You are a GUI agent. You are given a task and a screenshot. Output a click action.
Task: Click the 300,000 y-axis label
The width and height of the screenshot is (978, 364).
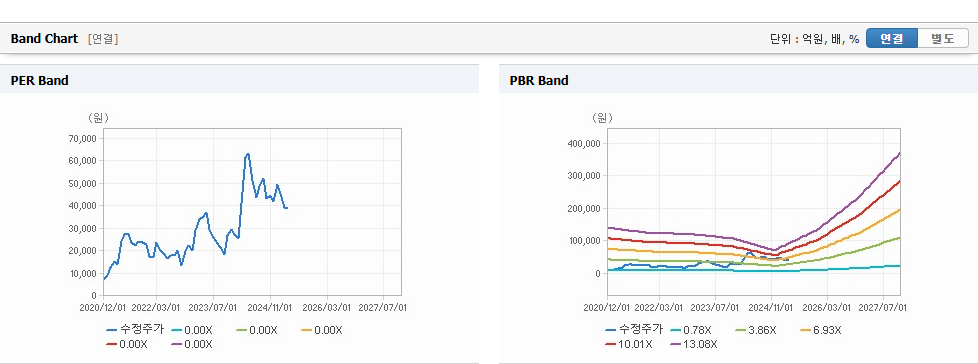tap(583, 176)
